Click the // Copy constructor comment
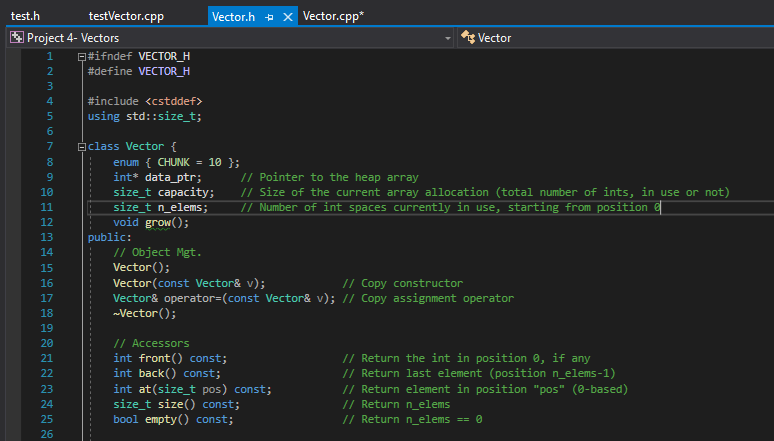 403,283
